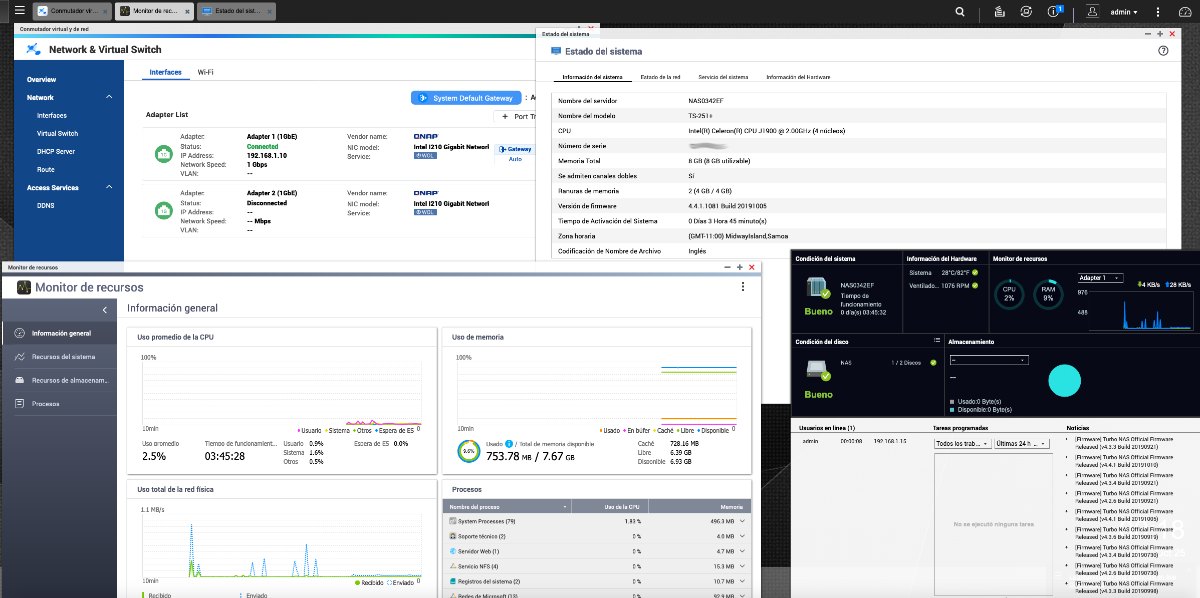This screenshot has height=598, width=1200.
Task: Click the RAM usage gauge
Action: click(x=1047, y=294)
